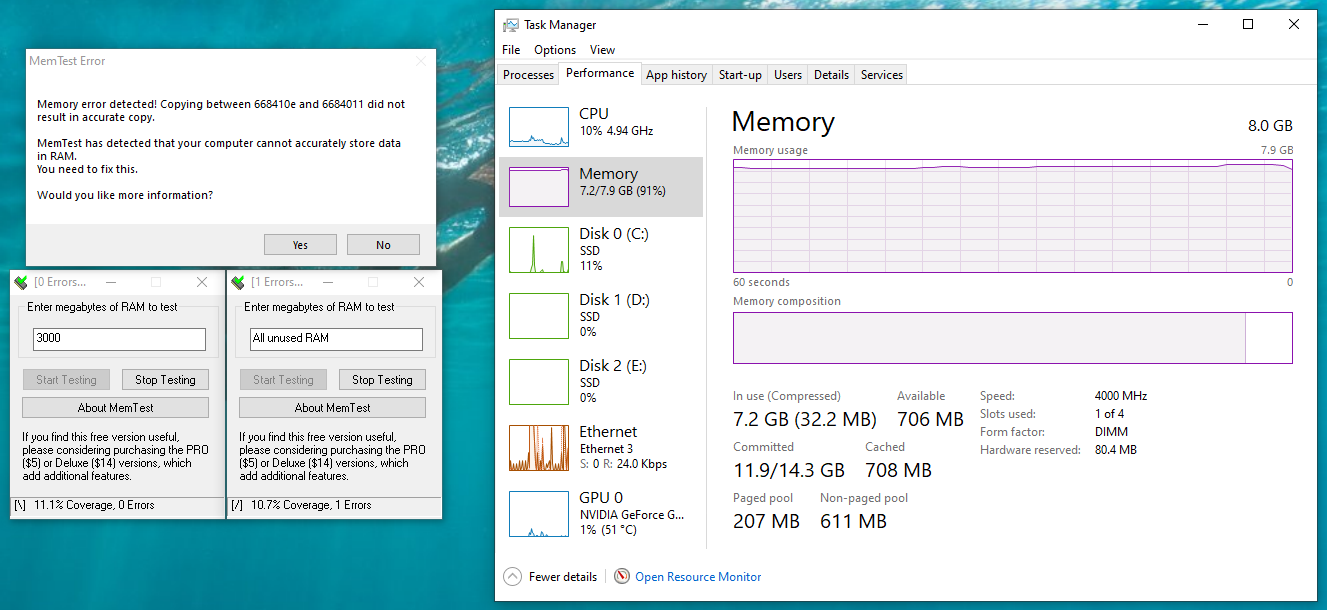Open the Options menu in Task Manager
Screen dimensions: 1327x610
click(x=555, y=50)
